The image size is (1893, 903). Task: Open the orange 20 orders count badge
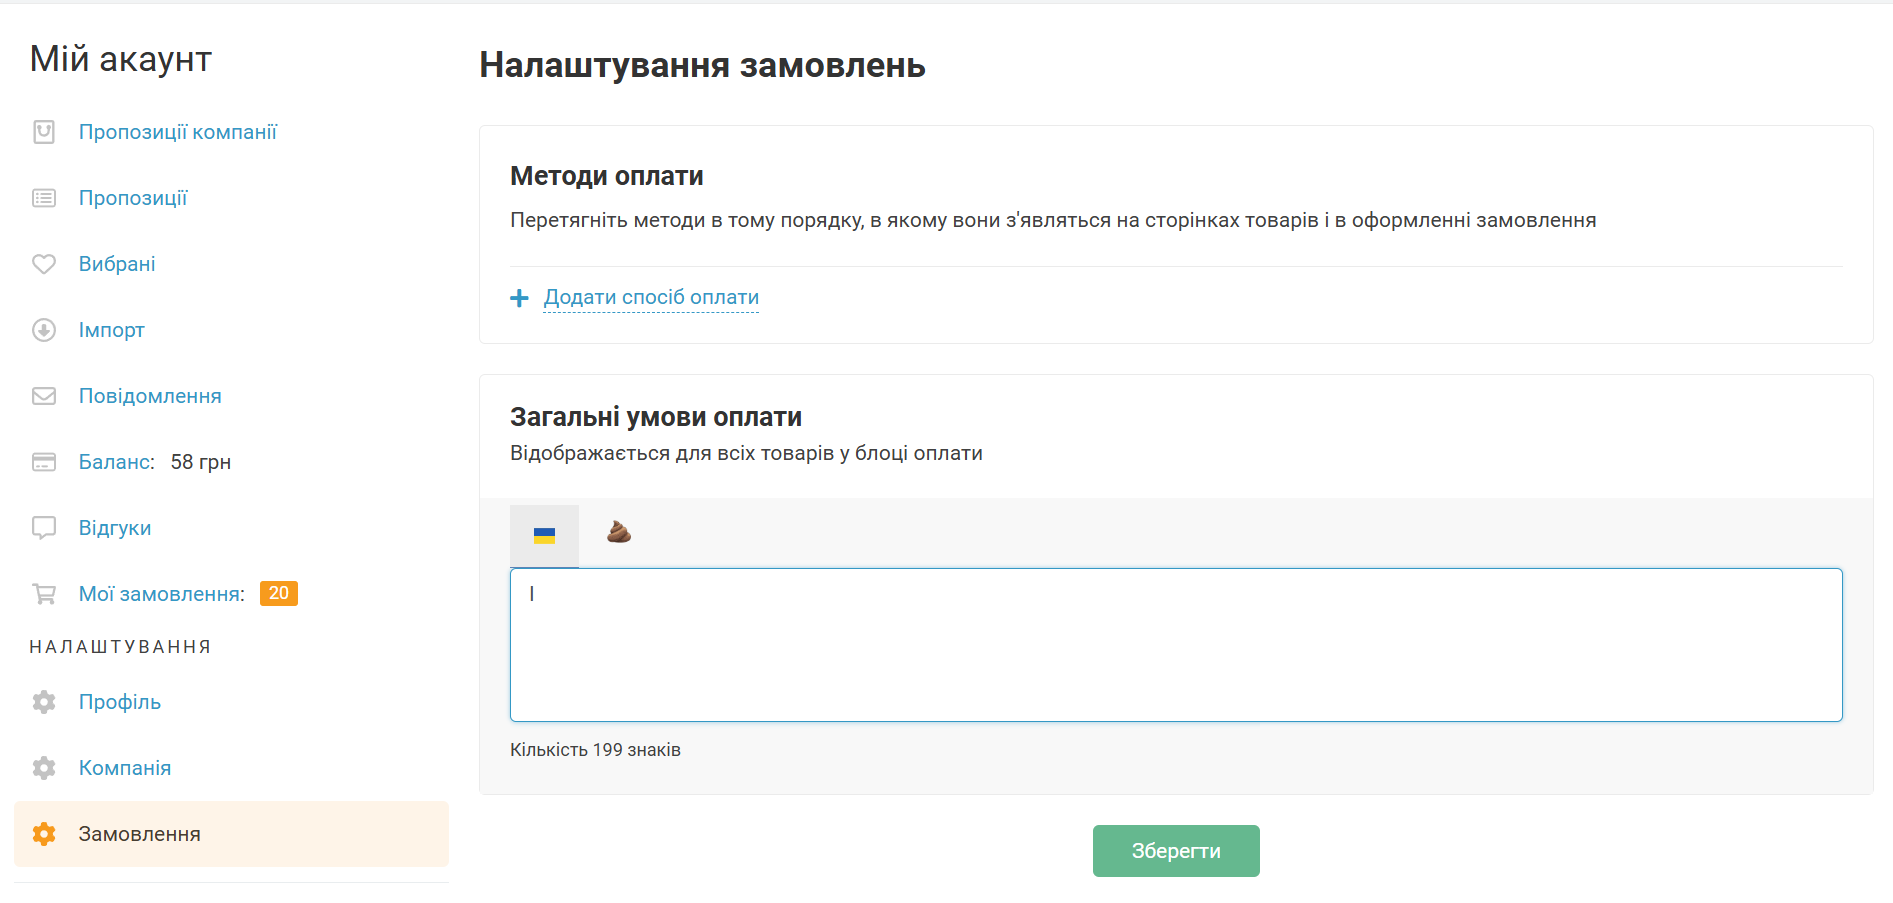click(278, 593)
